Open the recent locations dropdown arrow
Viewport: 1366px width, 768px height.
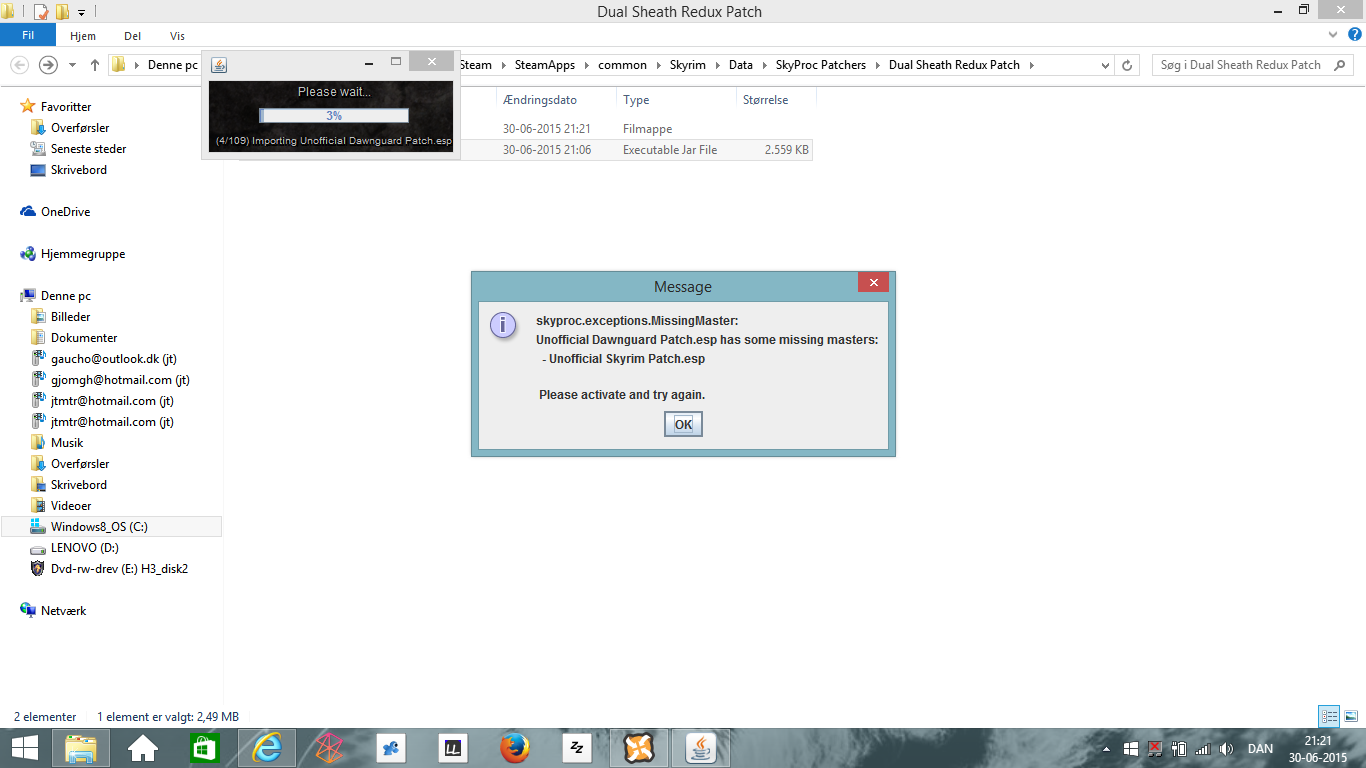(73, 65)
